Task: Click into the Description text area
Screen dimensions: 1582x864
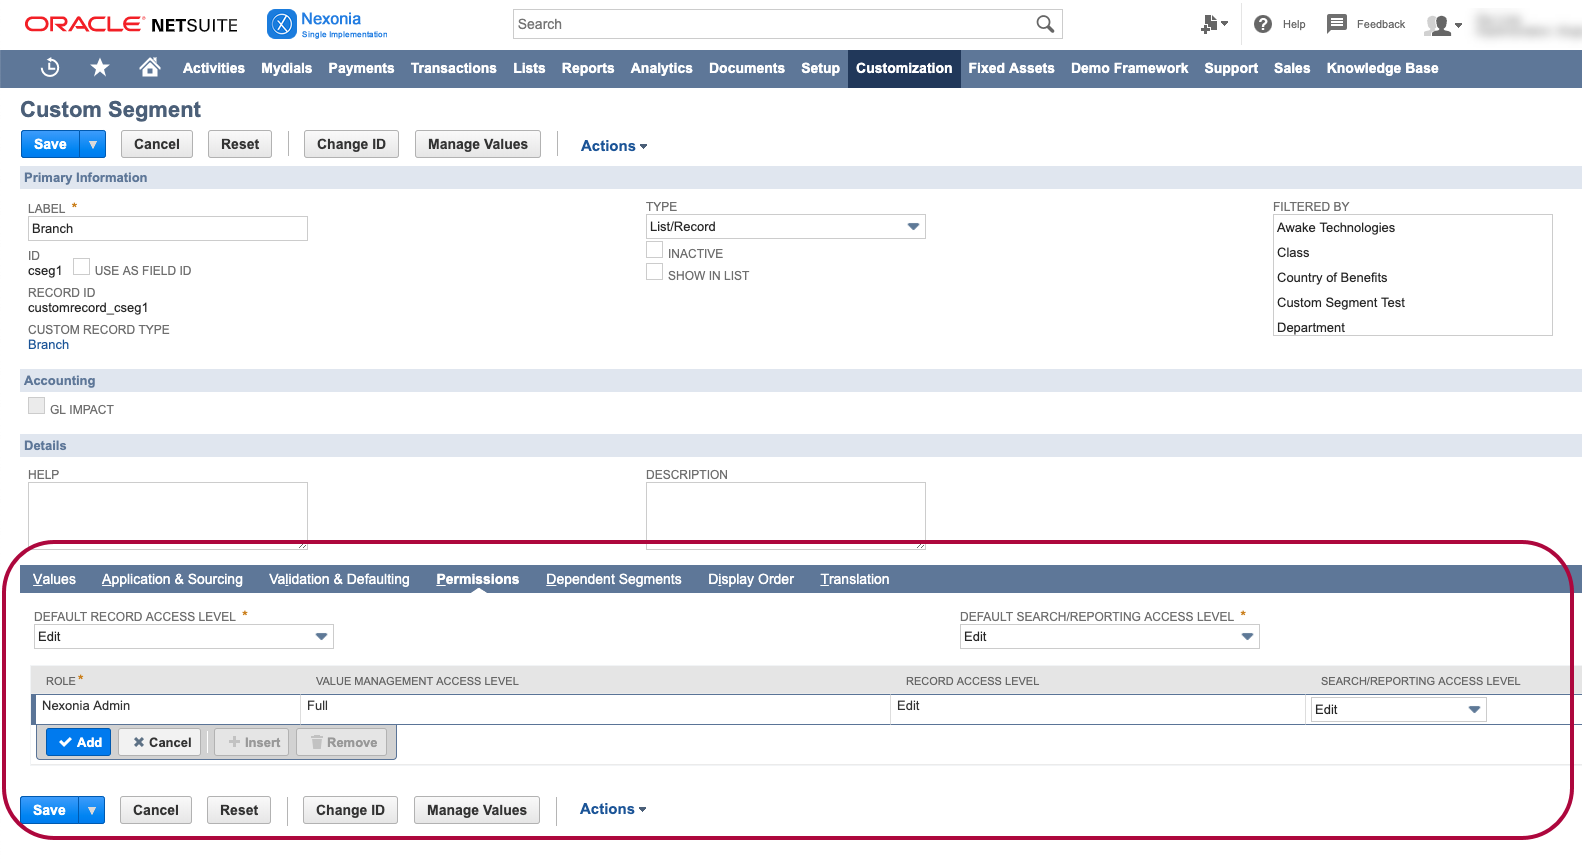Action: [x=786, y=516]
